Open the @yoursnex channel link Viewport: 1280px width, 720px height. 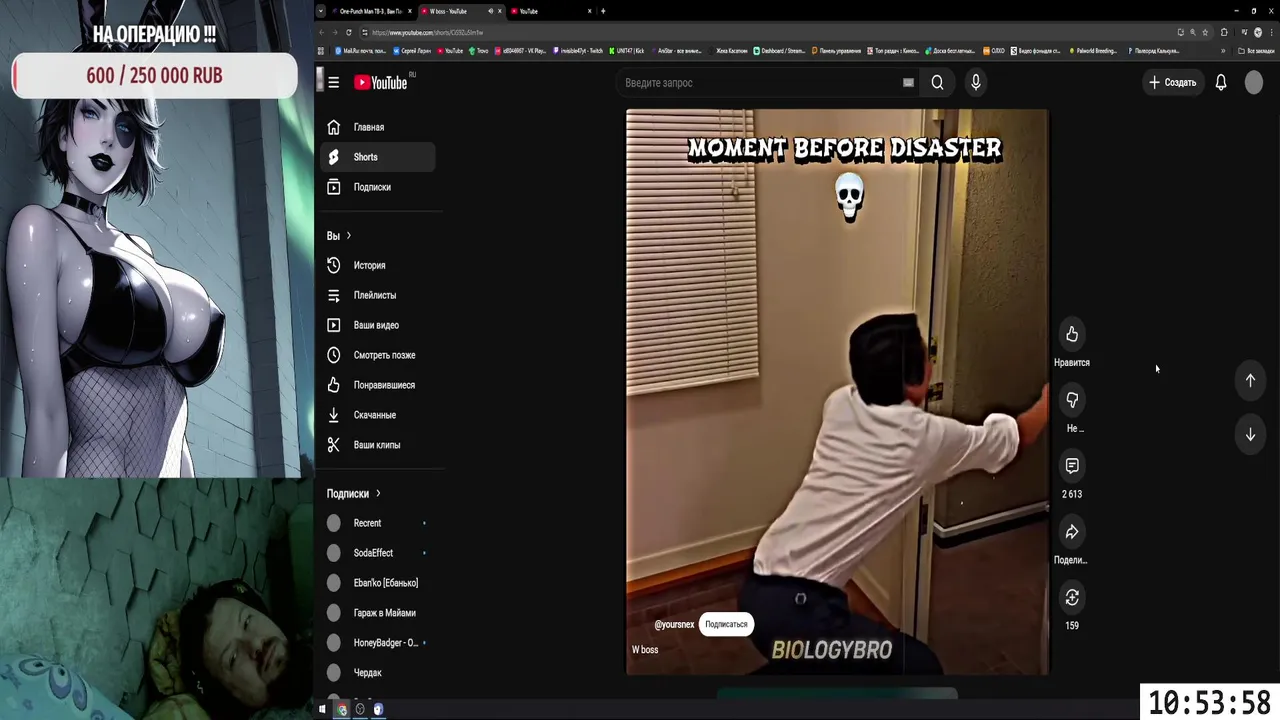coord(674,625)
